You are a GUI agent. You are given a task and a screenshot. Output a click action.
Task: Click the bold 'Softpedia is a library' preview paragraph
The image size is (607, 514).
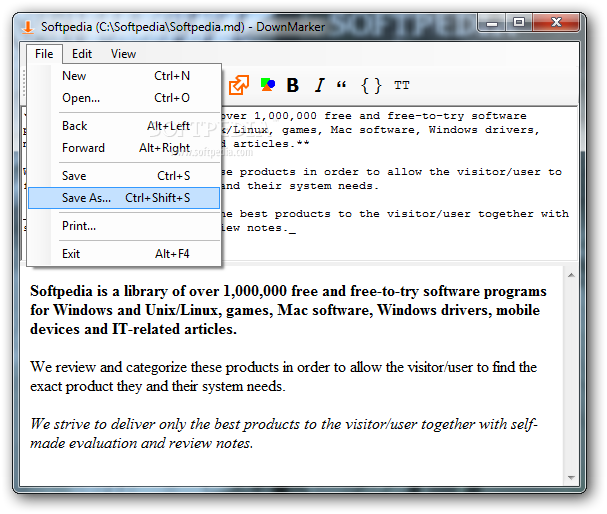(x=288, y=310)
